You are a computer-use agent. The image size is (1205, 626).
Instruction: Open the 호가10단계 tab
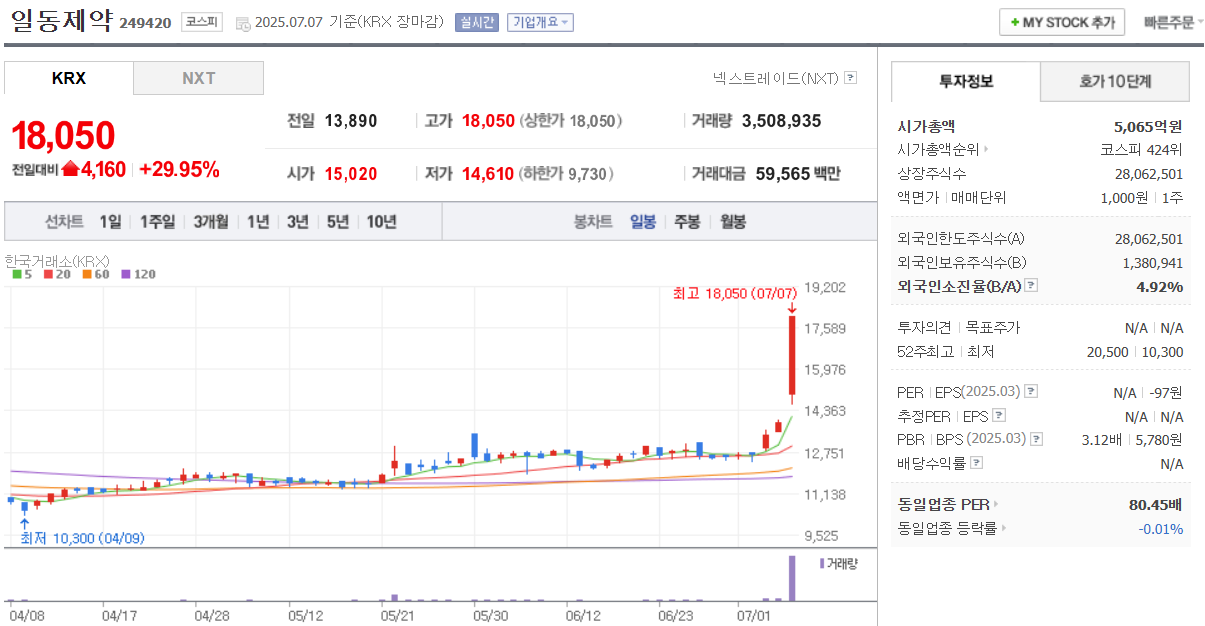coord(1115,81)
